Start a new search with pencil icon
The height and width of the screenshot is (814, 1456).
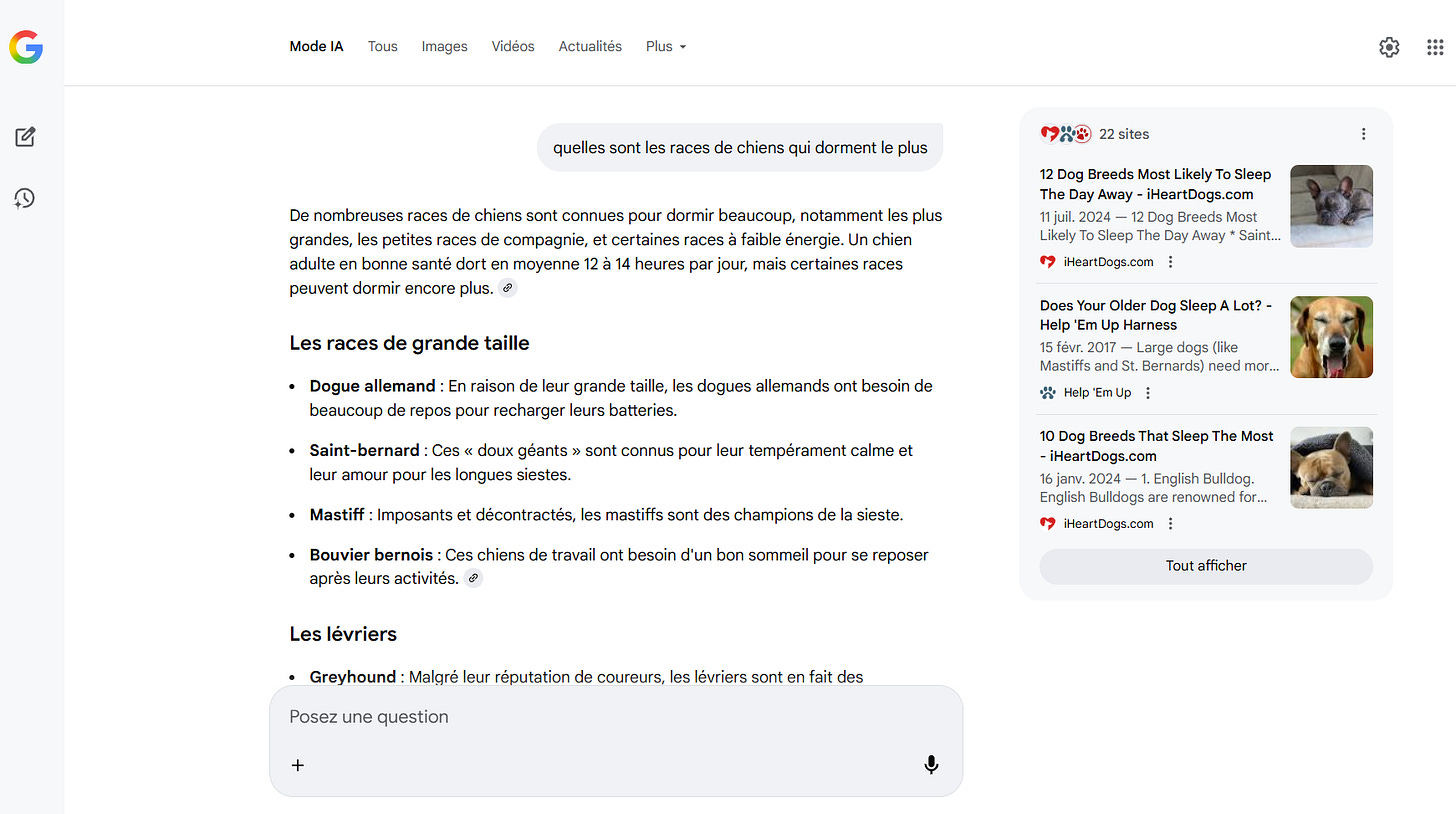[26, 137]
